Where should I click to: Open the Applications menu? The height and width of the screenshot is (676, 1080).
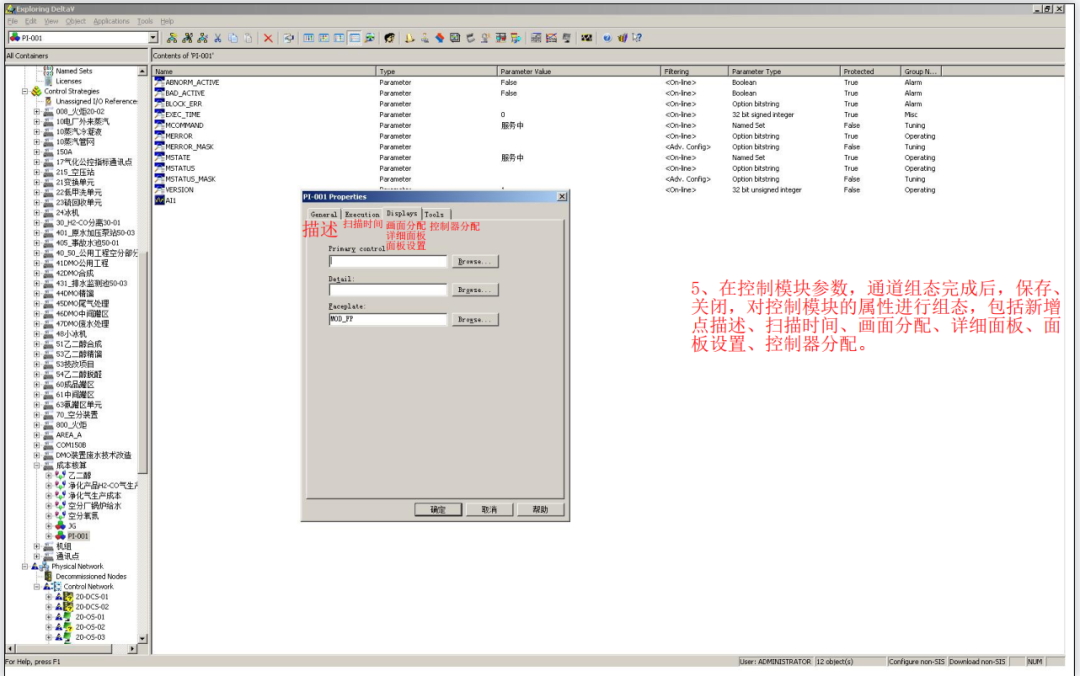(x=111, y=21)
